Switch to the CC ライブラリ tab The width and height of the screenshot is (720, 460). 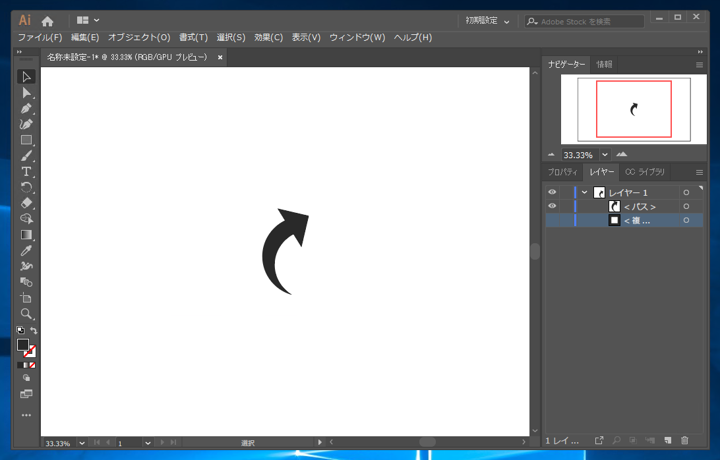(645, 172)
